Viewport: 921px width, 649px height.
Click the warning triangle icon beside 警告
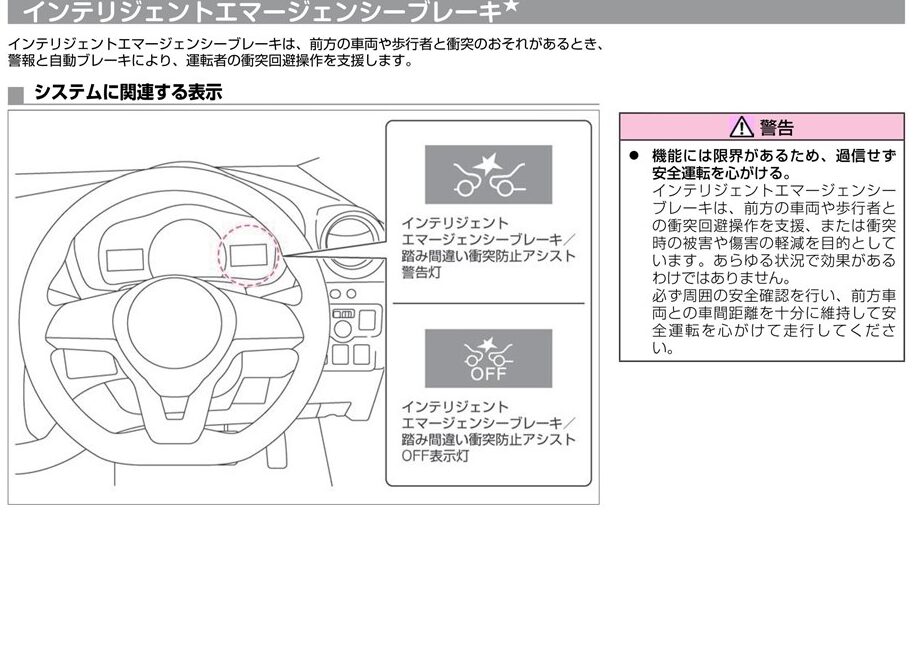point(741,127)
